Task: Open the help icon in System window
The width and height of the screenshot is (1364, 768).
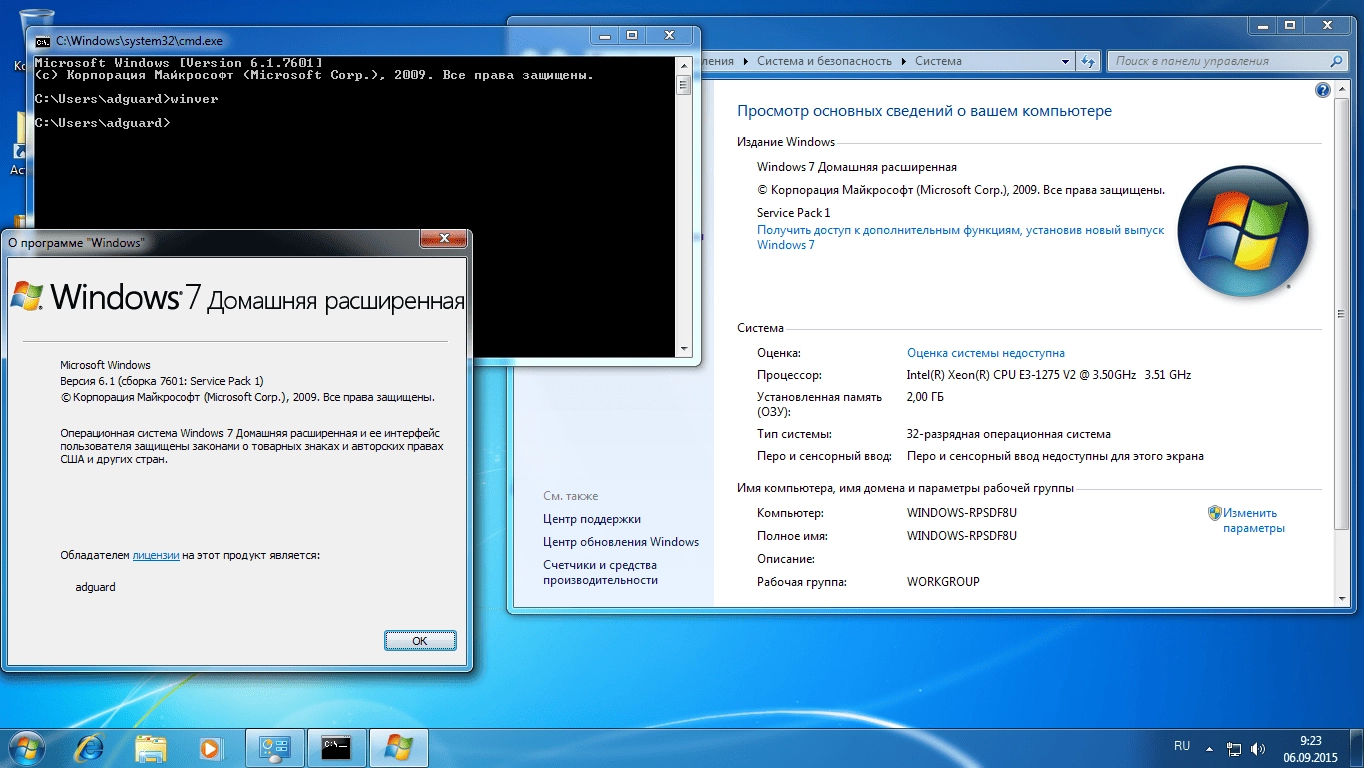Action: [1323, 91]
